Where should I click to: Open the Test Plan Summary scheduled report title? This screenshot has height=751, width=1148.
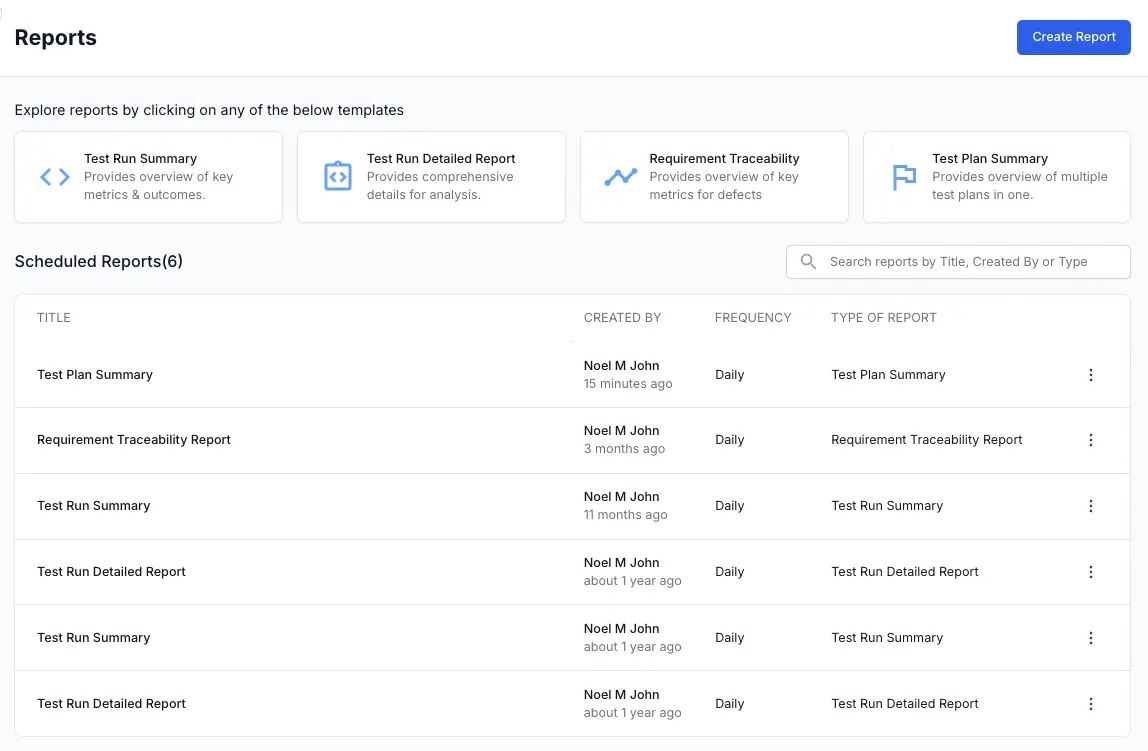(x=95, y=375)
